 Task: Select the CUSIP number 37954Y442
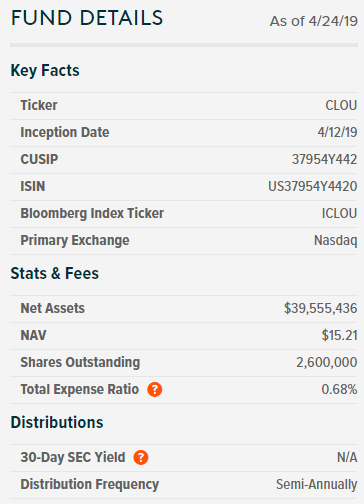click(x=324, y=159)
